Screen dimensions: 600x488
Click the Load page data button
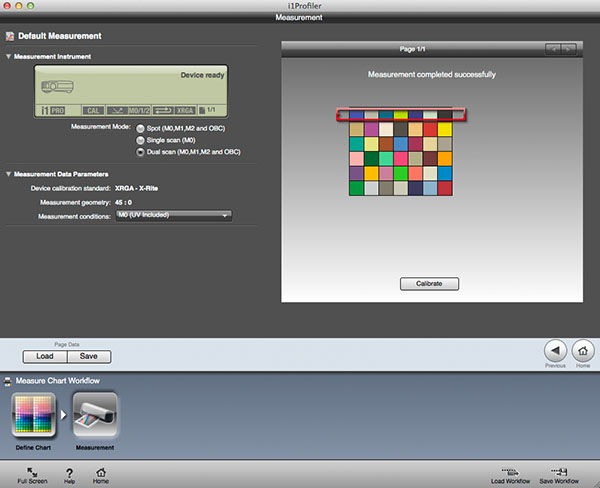tap(45, 356)
